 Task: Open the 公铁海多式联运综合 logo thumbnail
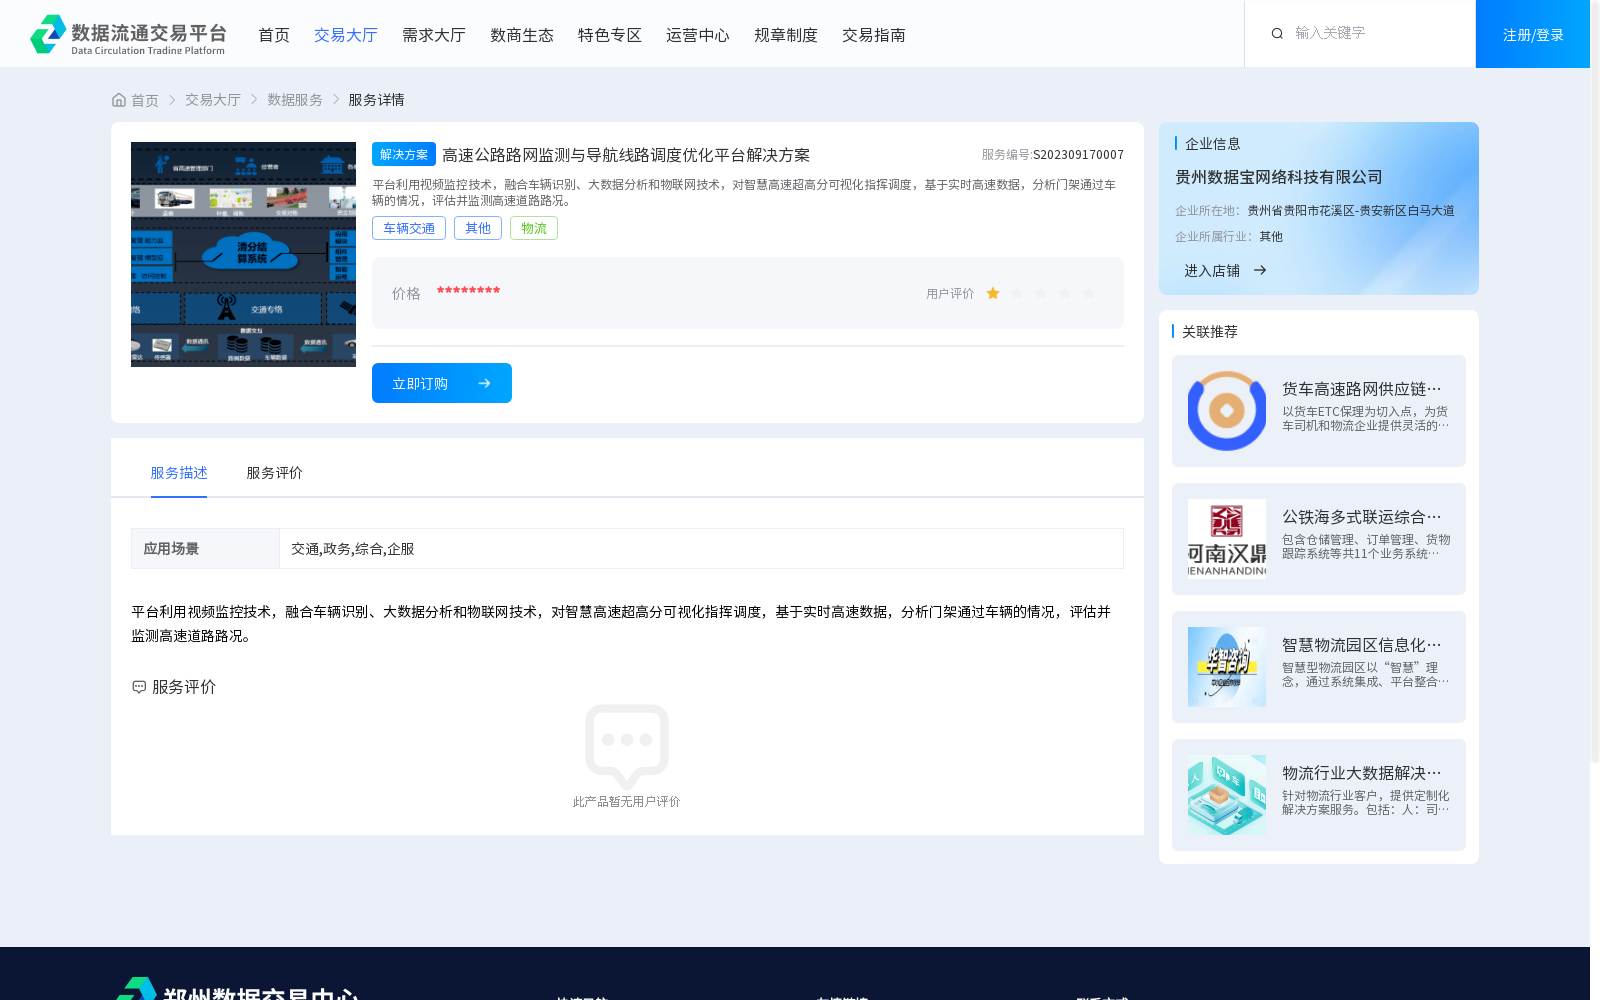click(1227, 539)
